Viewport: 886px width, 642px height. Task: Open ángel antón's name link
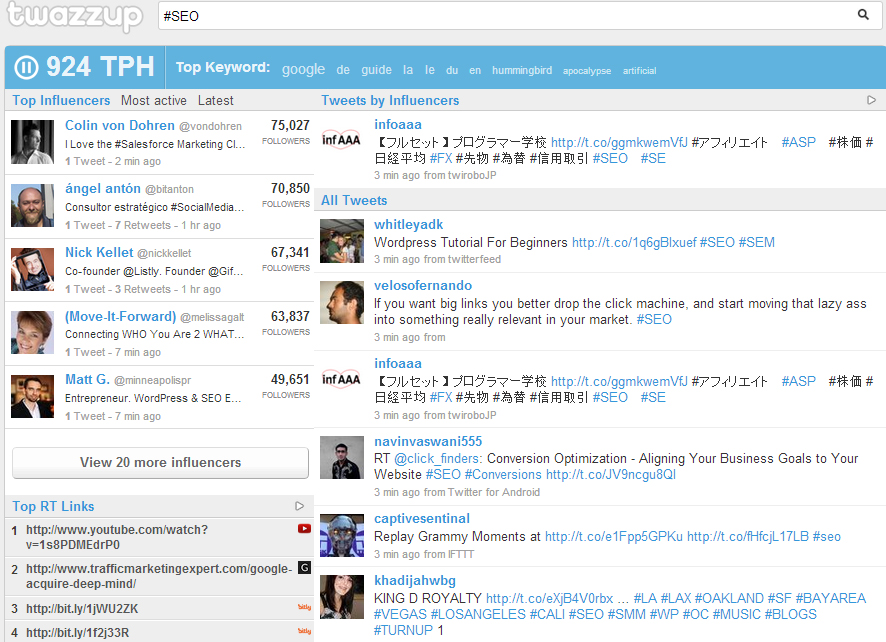pyautogui.click(x=103, y=188)
